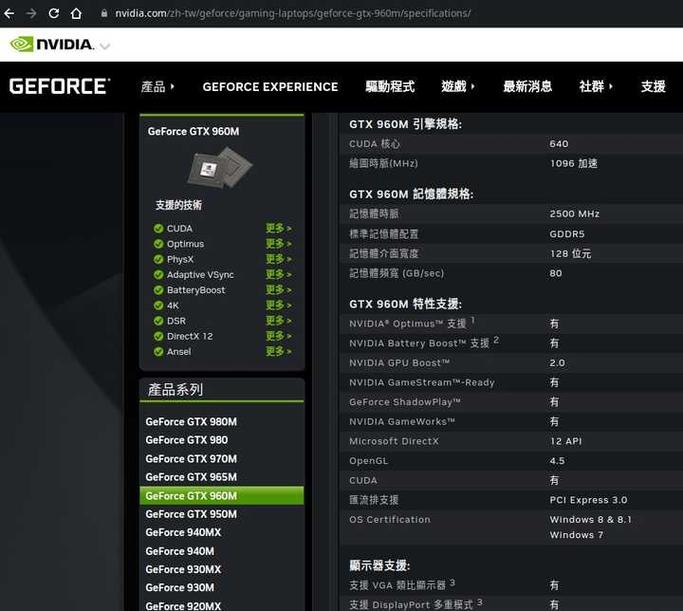Click the green check icon beside Optimus
683x611 pixels.
click(159, 244)
